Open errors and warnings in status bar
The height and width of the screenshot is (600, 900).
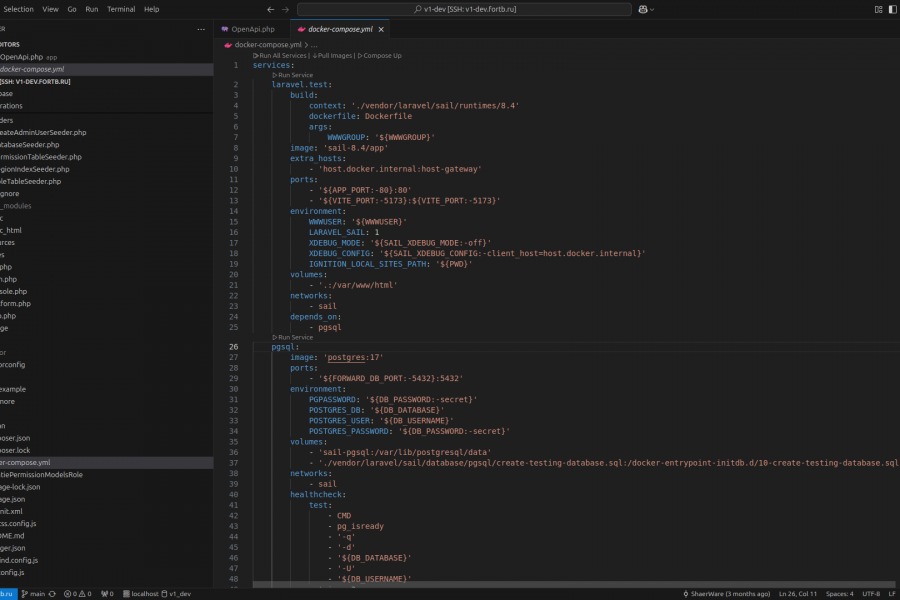coord(78,593)
